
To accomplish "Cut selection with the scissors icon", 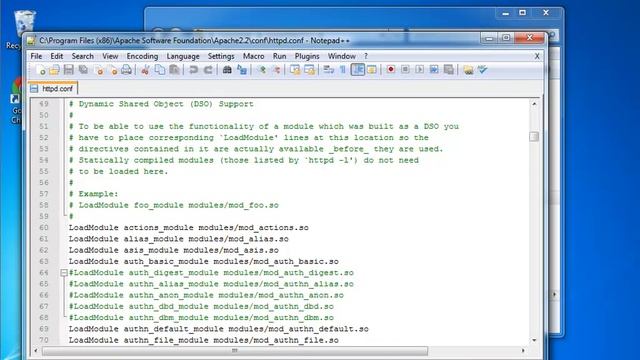I will point(145,70).
